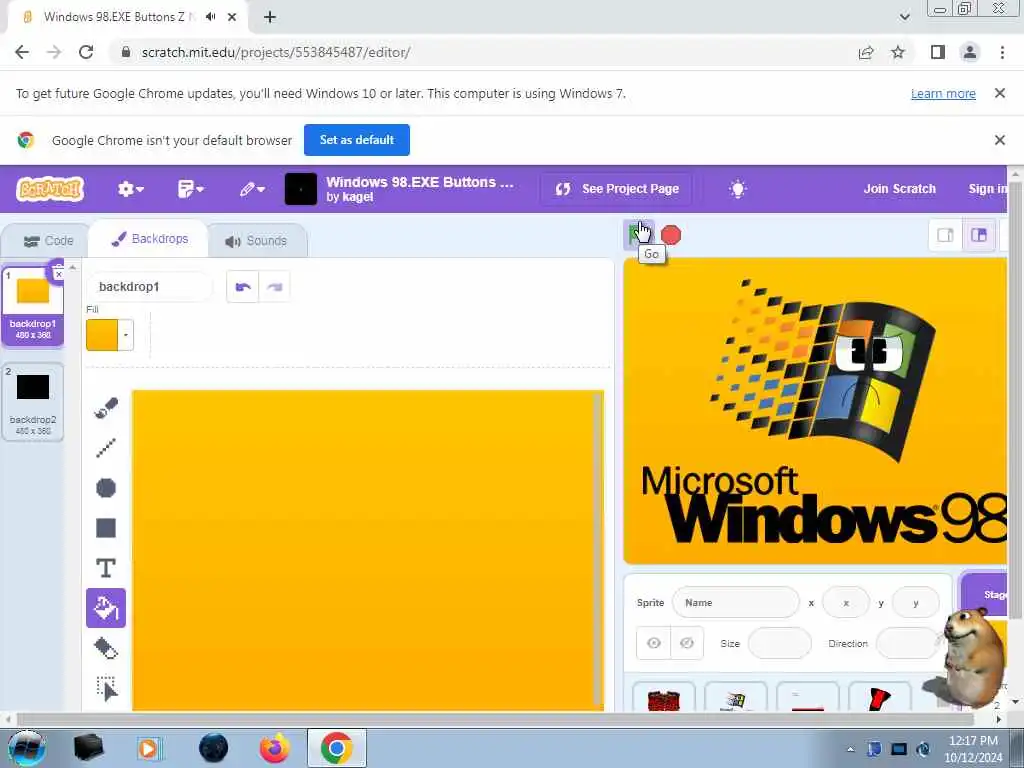Click Sign in link
Screen dimensions: 1024x768
[987, 189]
